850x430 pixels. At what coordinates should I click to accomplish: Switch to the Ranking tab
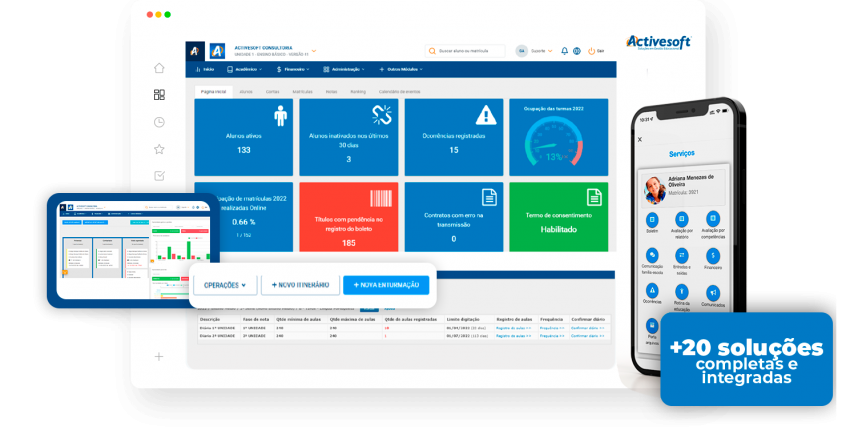(x=358, y=92)
